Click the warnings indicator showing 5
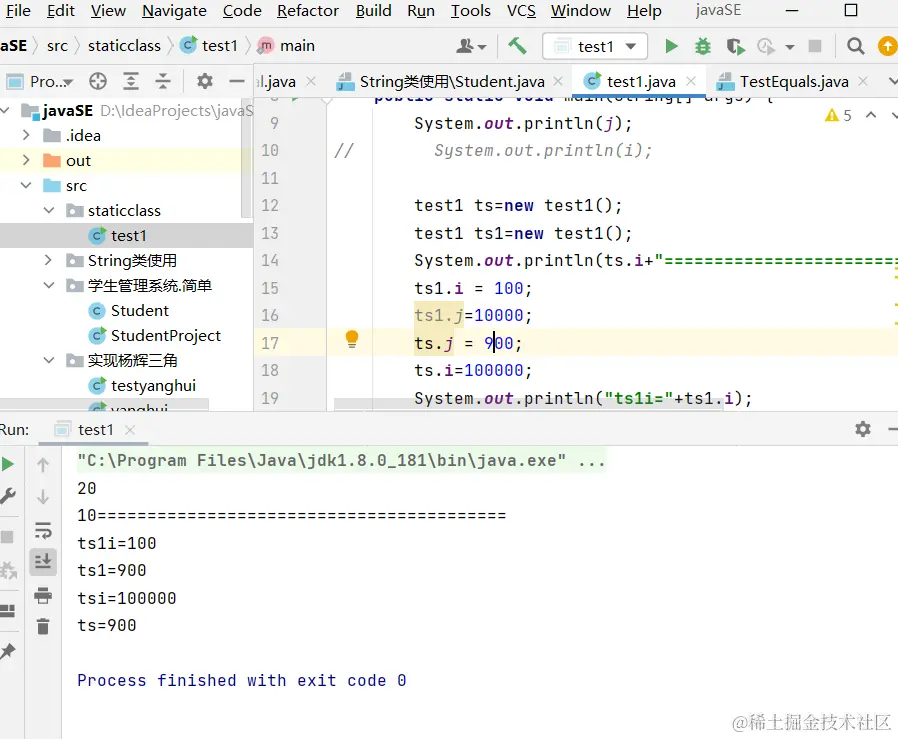898x739 pixels. pyautogui.click(x=838, y=116)
